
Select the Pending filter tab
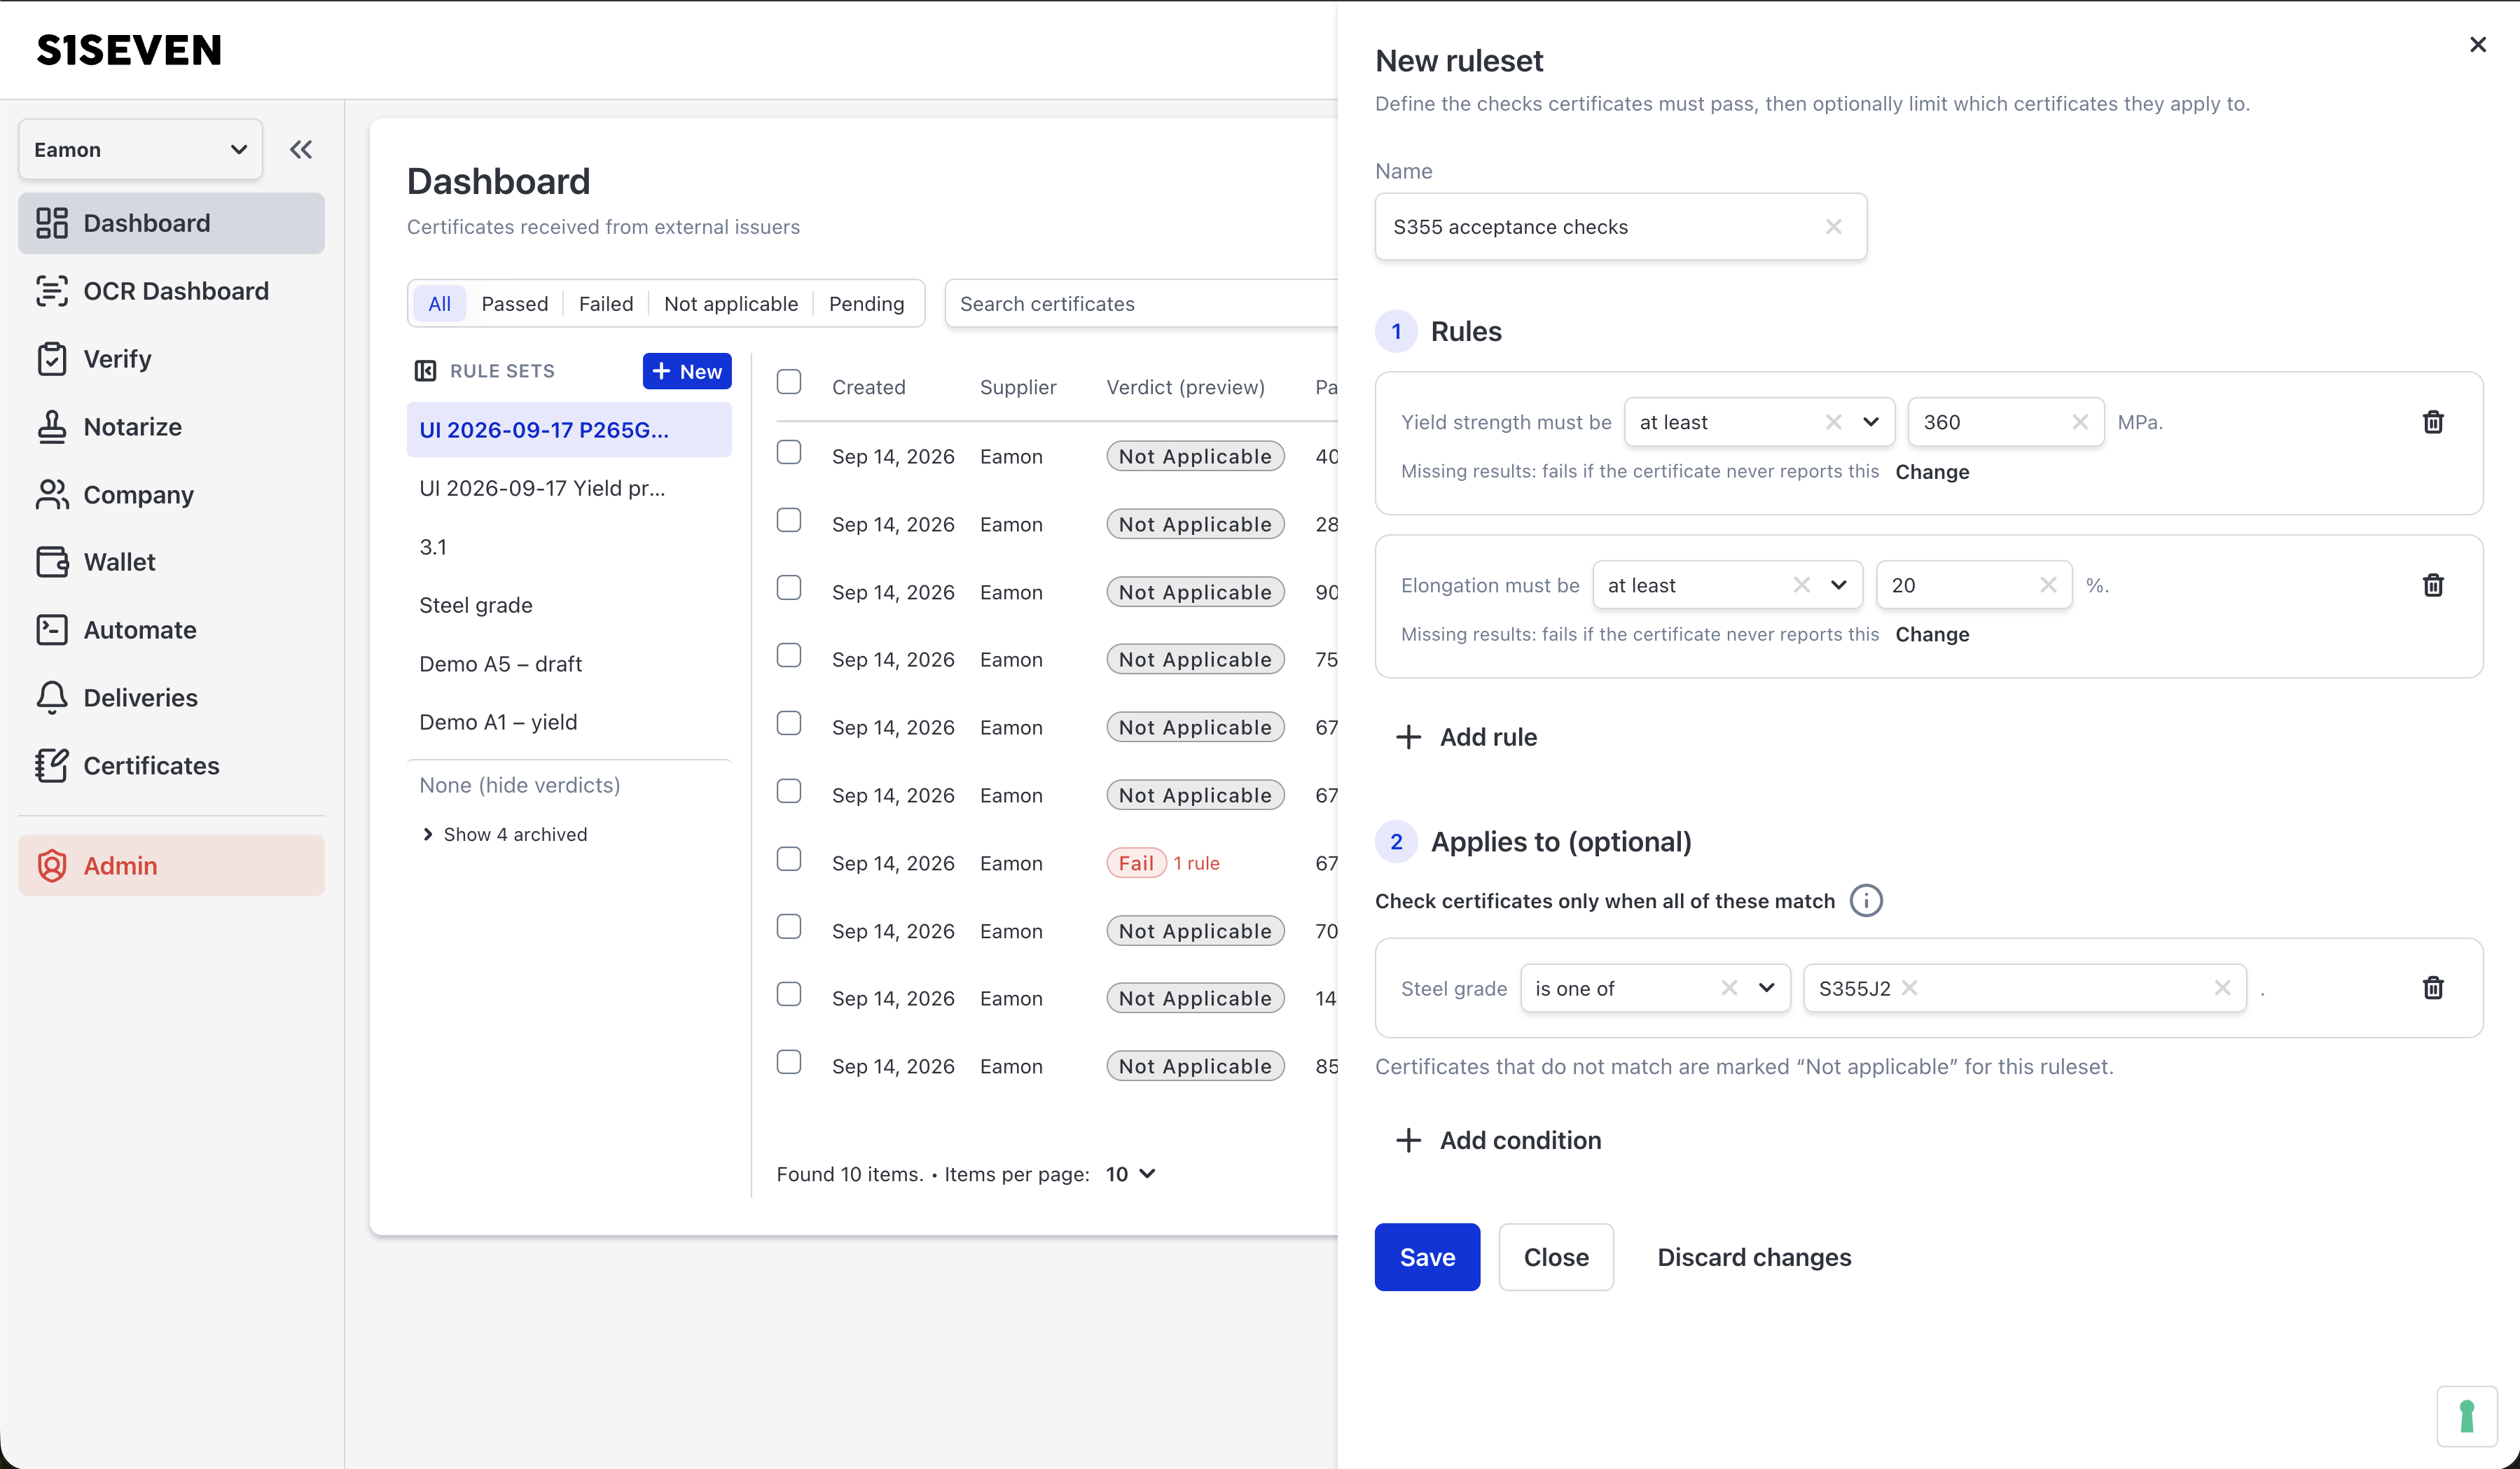point(866,304)
